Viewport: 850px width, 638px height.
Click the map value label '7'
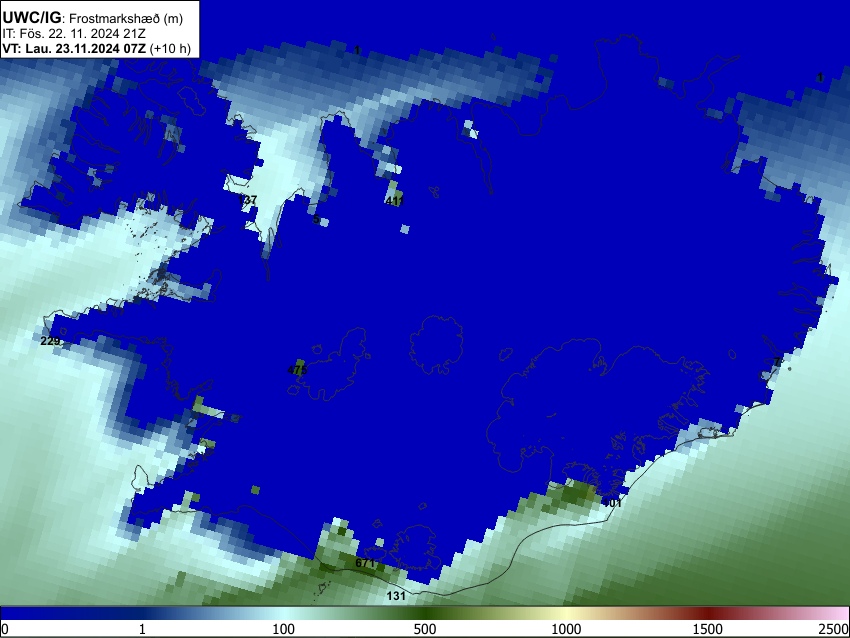[x=777, y=362]
